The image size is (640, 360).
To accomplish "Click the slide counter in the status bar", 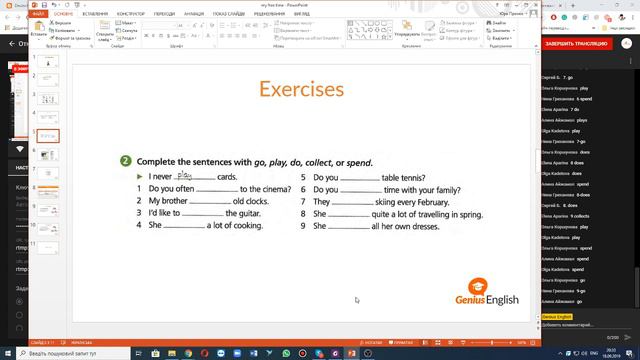I will coord(42,343).
